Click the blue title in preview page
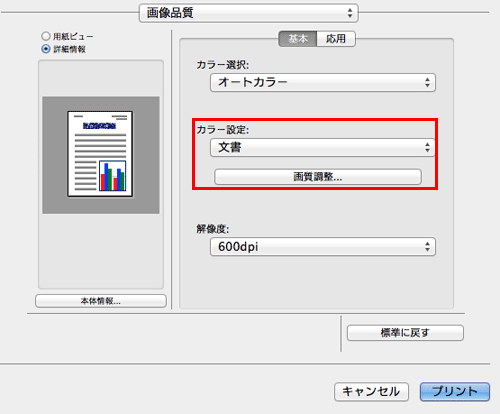500x414 pixels. (x=99, y=126)
